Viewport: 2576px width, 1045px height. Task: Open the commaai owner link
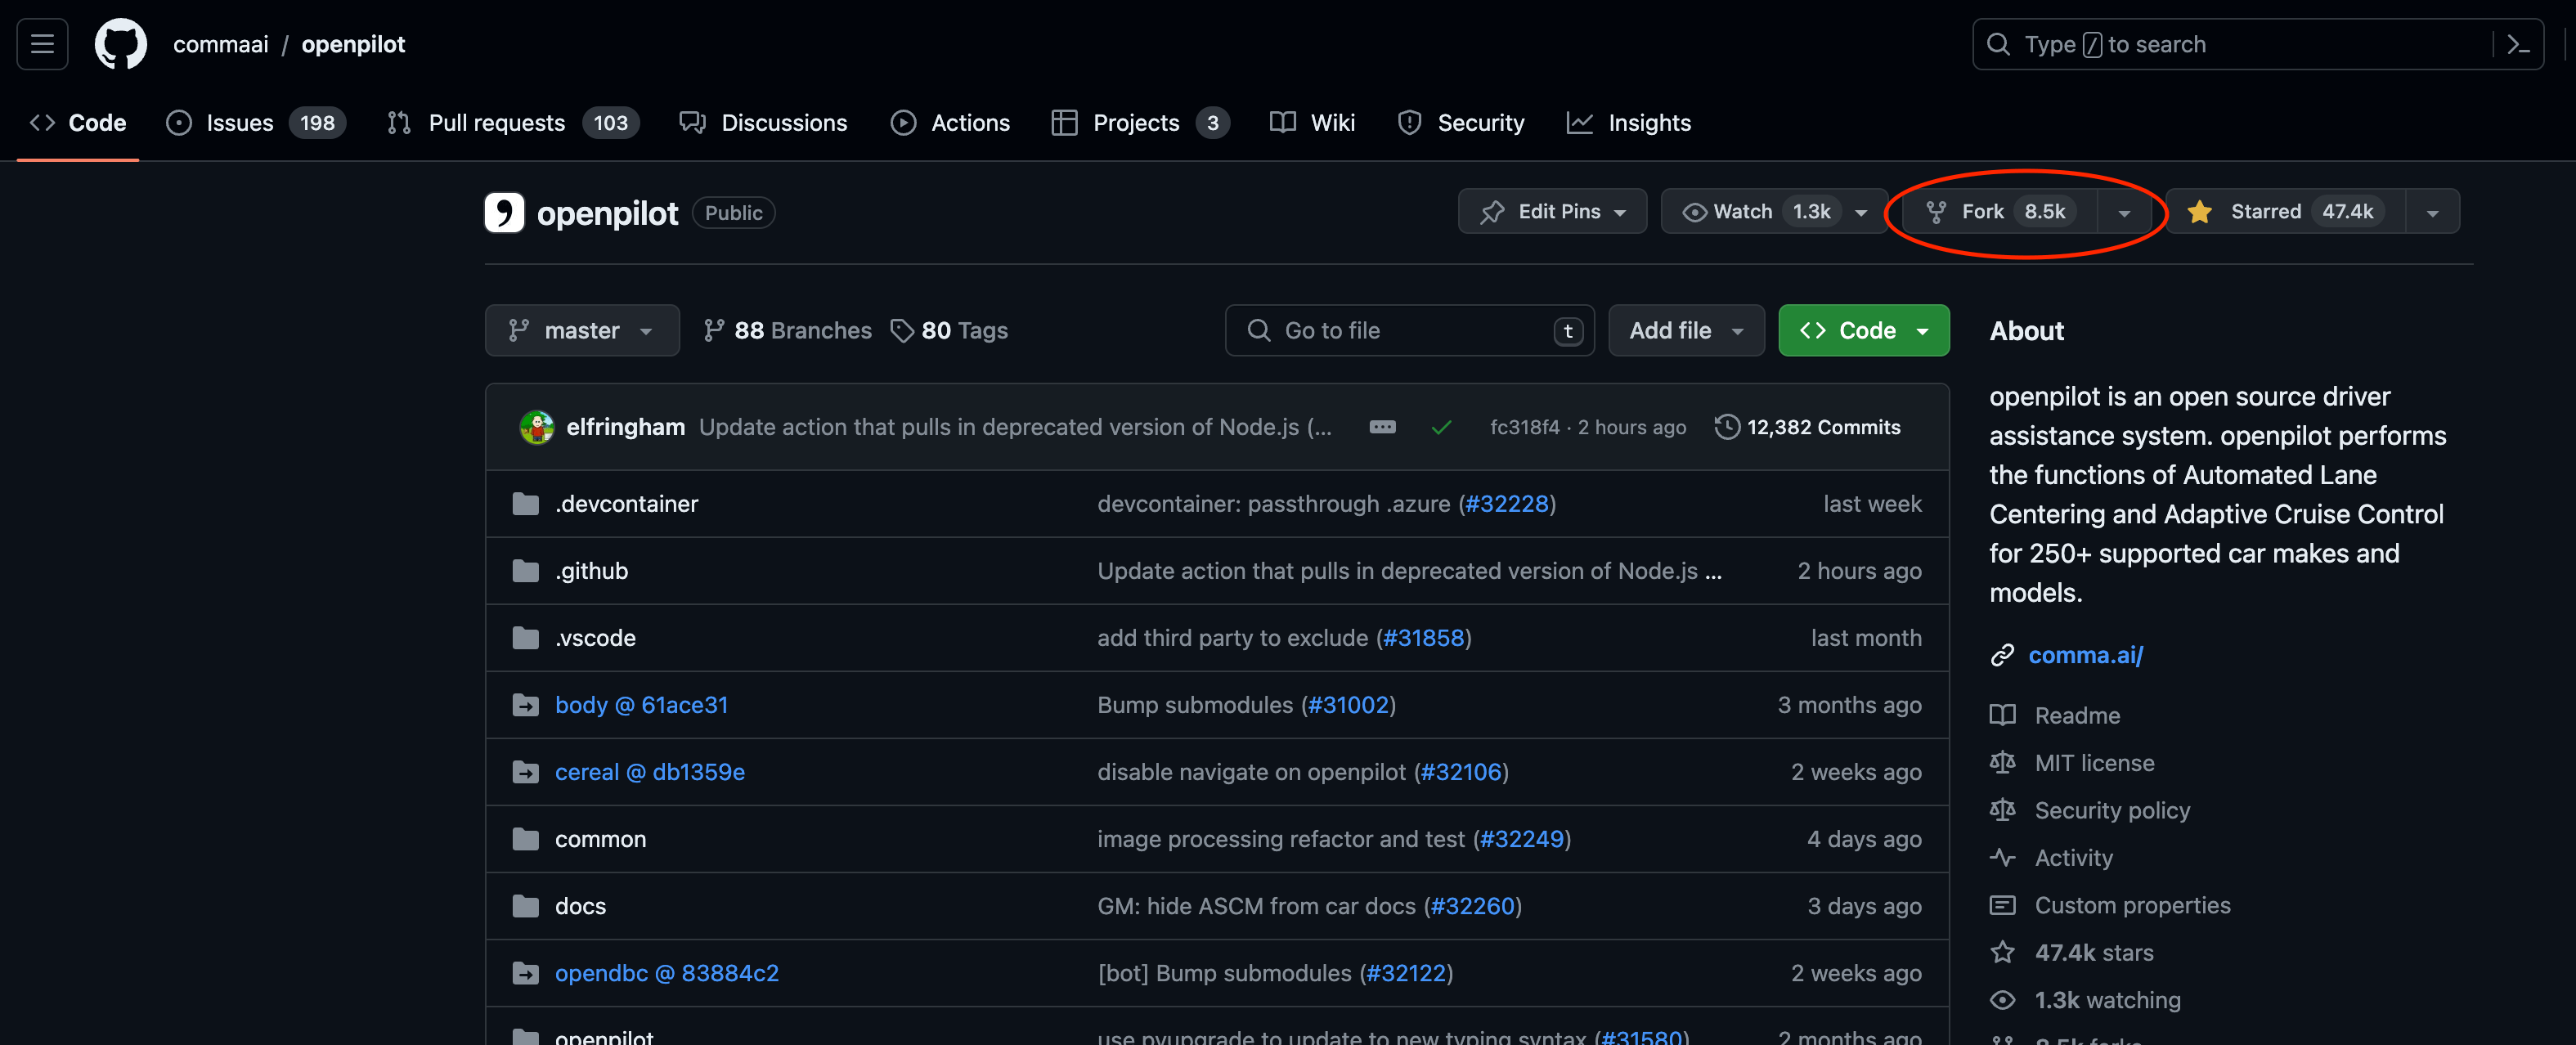coord(221,44)
